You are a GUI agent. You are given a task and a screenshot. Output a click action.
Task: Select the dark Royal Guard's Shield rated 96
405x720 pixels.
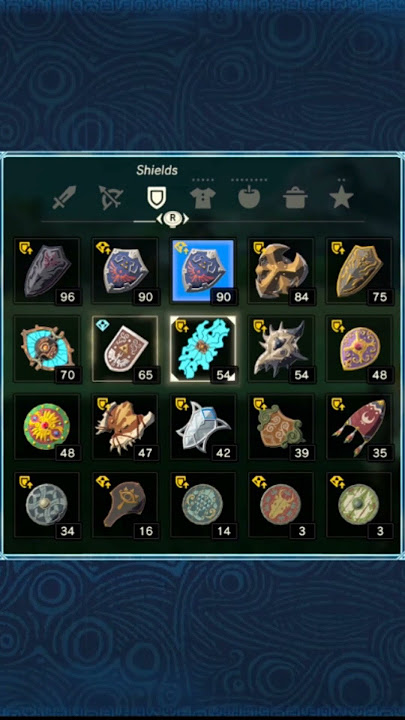click(47, 270)
